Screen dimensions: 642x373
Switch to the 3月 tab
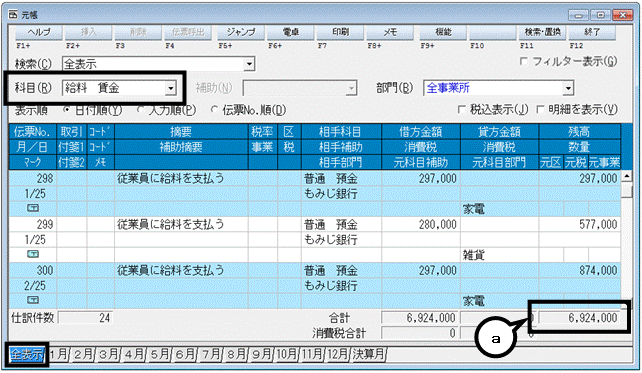(x=109, y=355)
